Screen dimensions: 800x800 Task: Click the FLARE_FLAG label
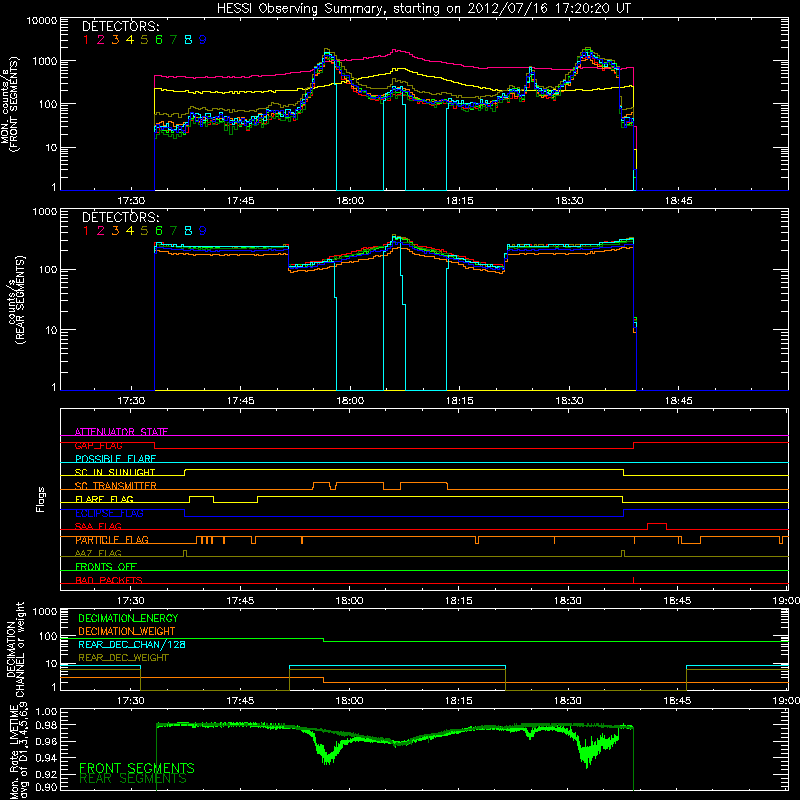pos(104,499)
